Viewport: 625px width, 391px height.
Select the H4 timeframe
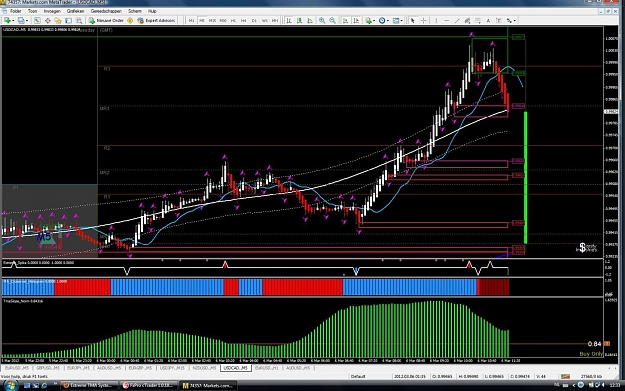244,20
